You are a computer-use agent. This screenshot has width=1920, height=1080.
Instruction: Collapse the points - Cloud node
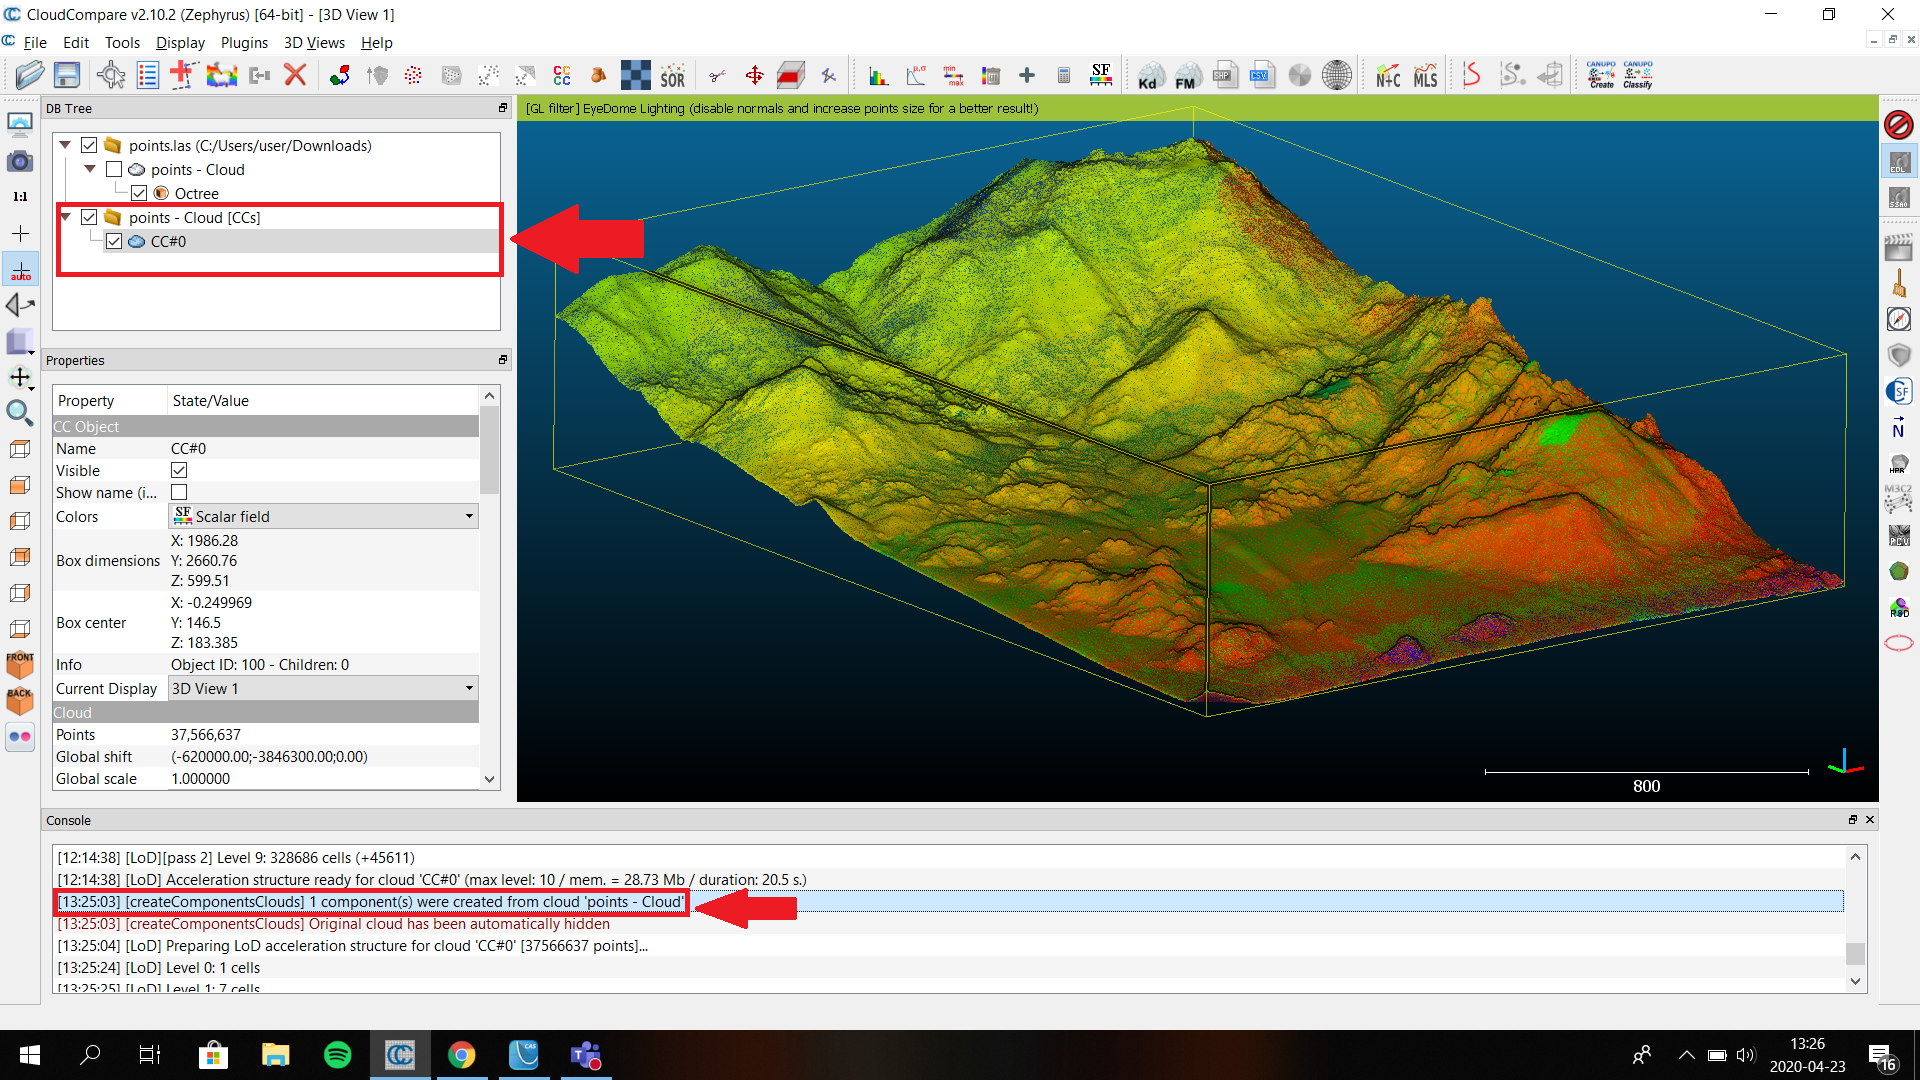(89, 169)
